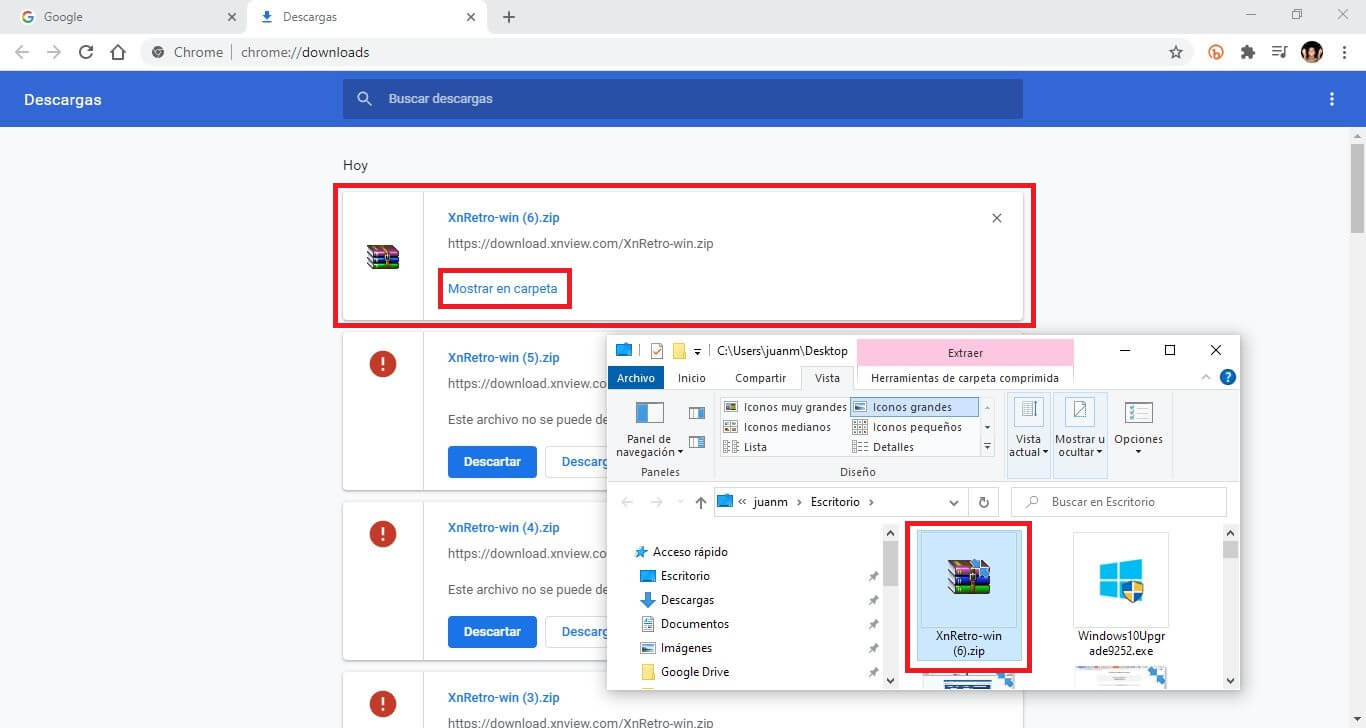The height and width of the screenshot is (728, 1366).
Task: Select the XnRetro-win (6).zip file in Explorer
Action: [968, 597]
